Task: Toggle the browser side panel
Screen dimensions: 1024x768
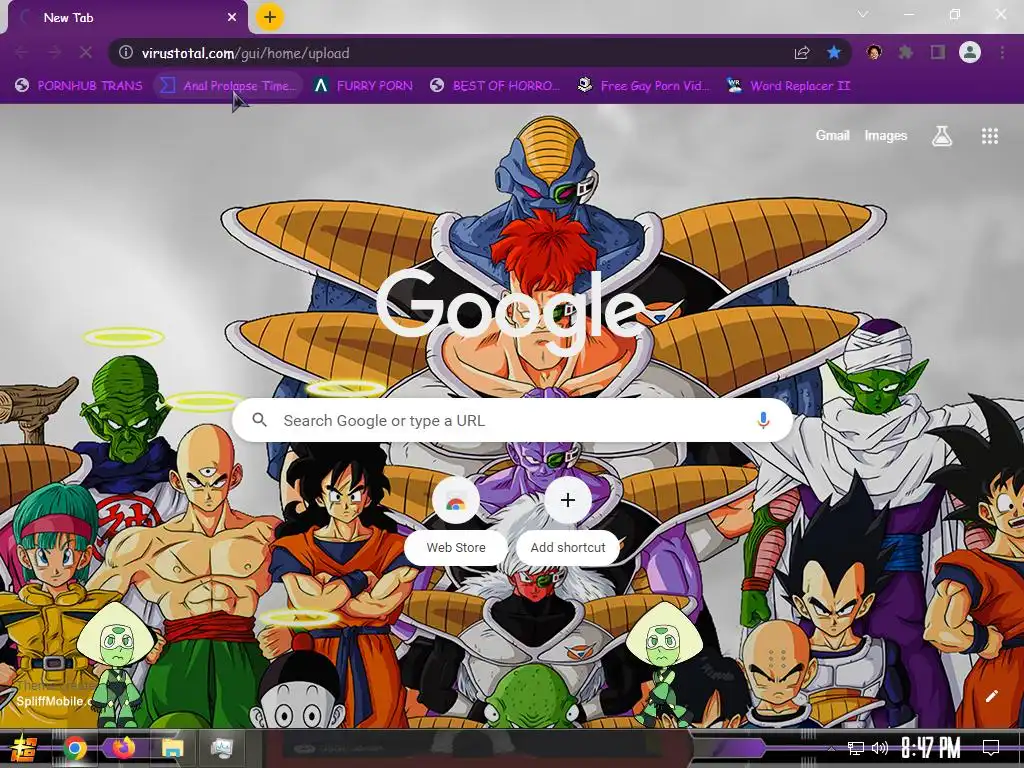Action: coord(938,52)
